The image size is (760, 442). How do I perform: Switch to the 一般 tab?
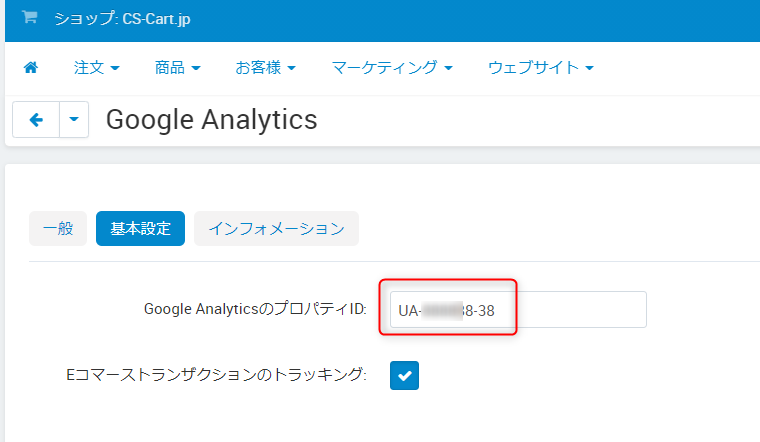(x=58, y=228)
